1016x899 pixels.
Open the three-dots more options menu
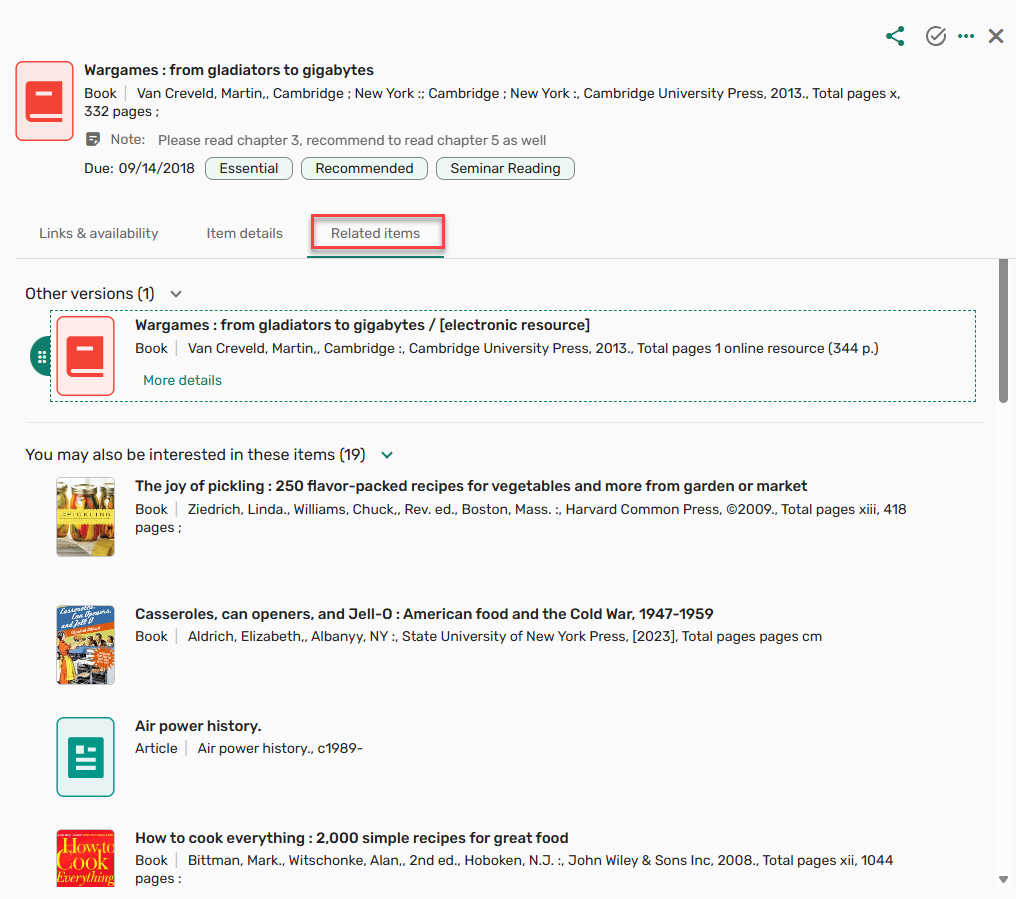pyautogui.click(x=966, y=36)
